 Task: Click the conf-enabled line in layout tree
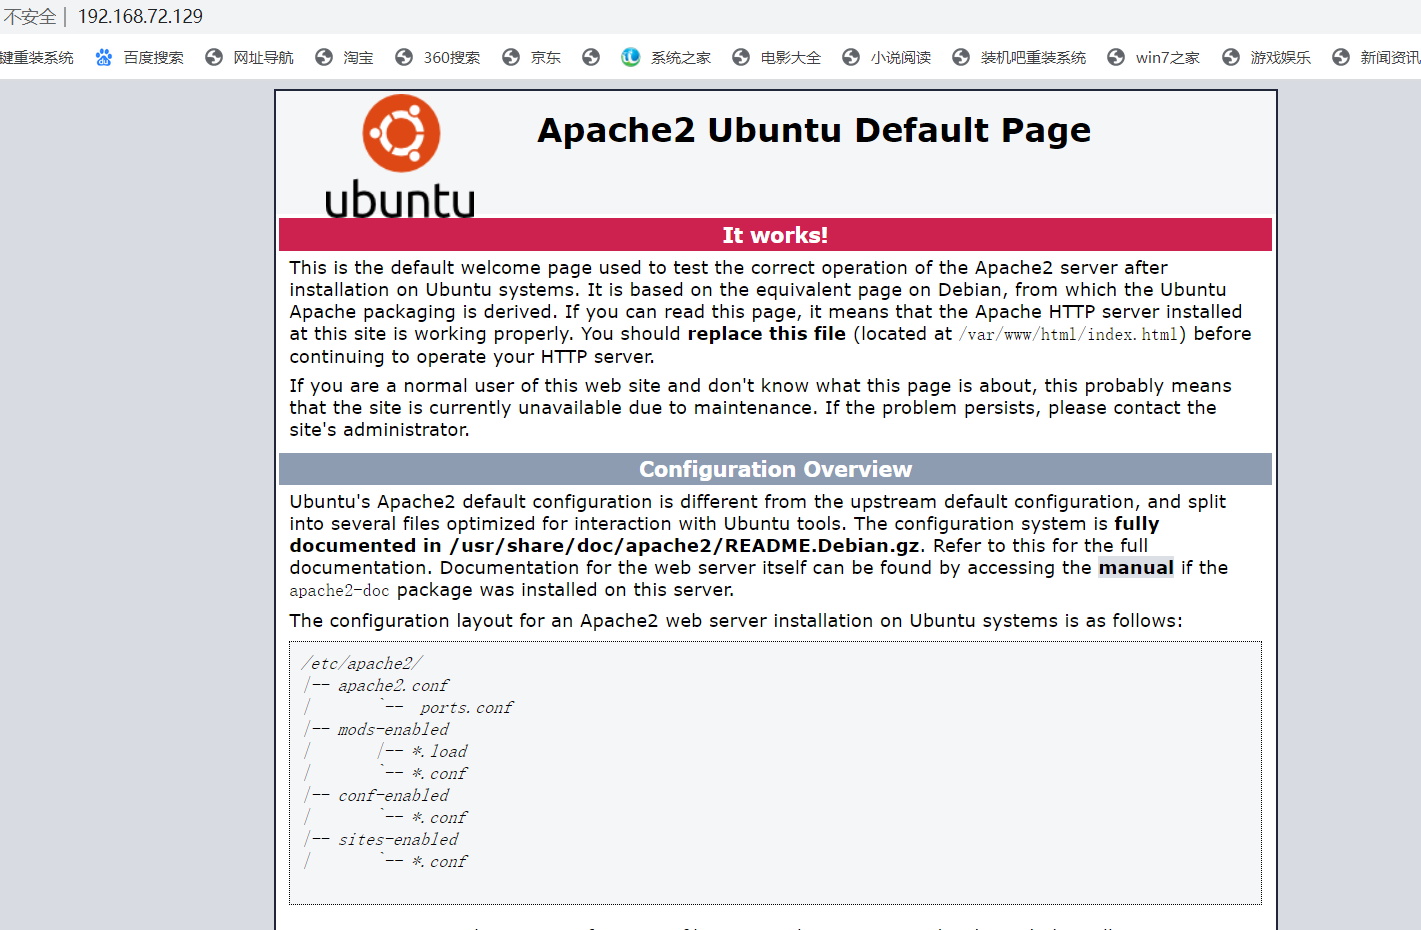[x=393, y=795]
